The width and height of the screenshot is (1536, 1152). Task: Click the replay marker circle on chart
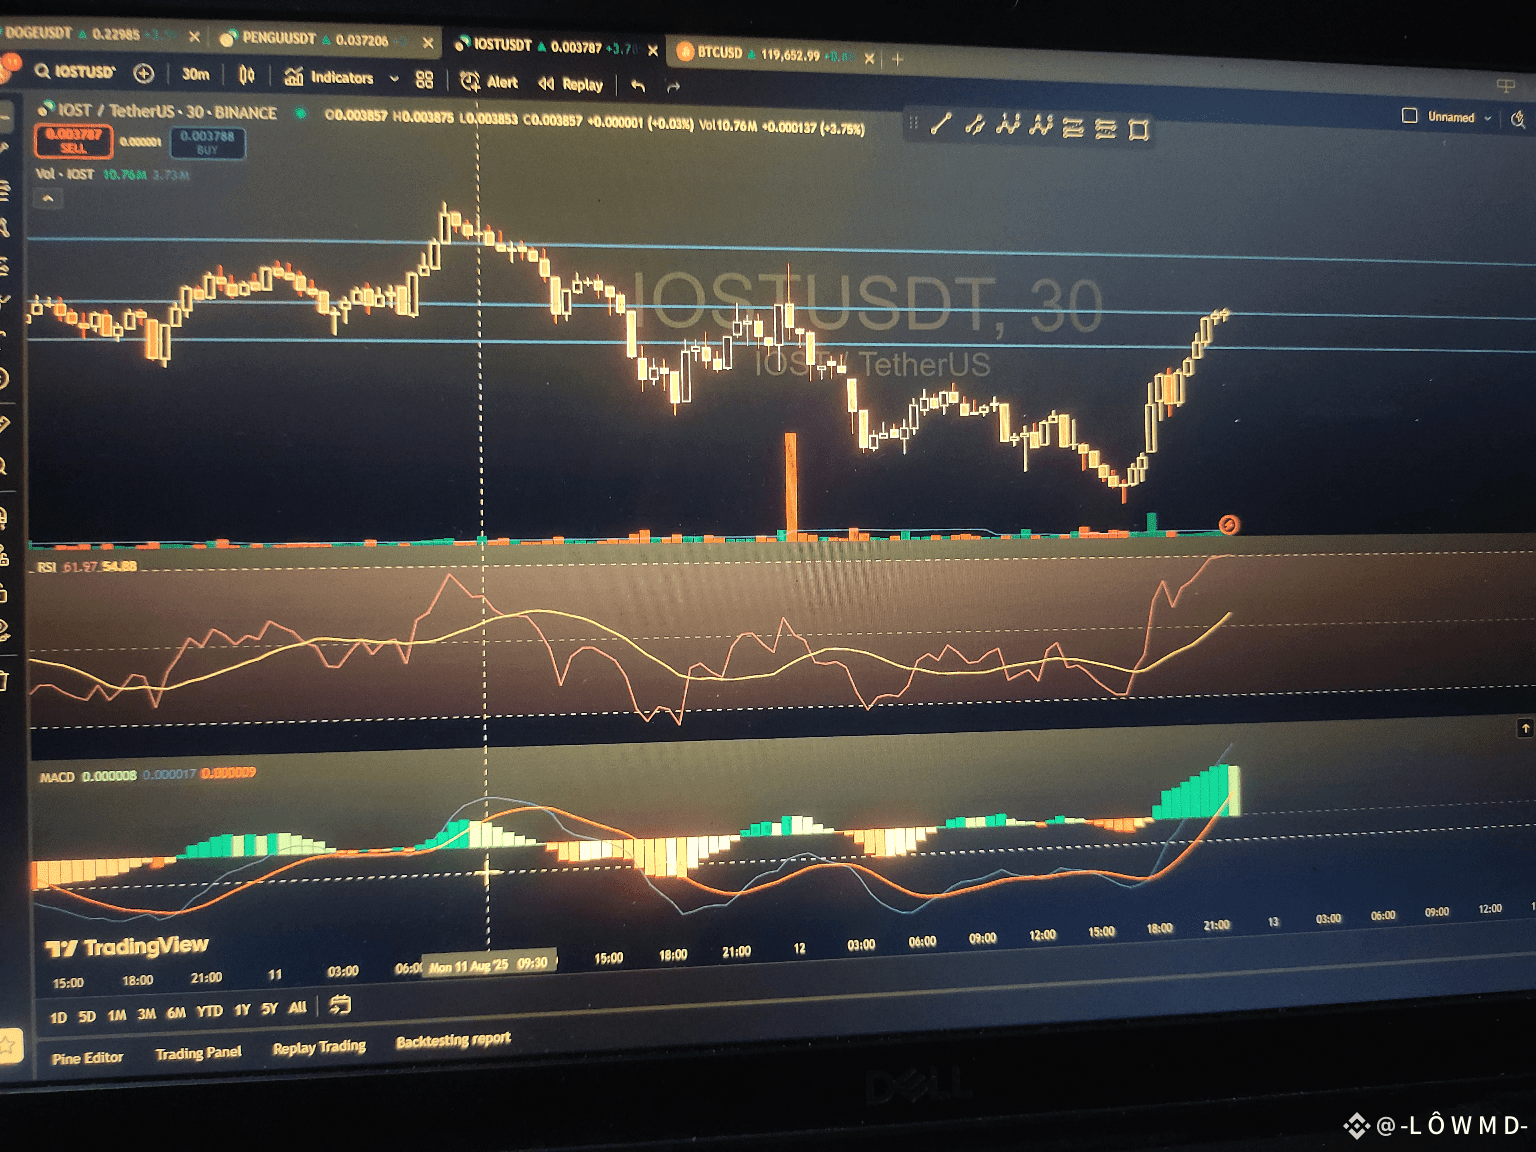[x=1229, y=525]
